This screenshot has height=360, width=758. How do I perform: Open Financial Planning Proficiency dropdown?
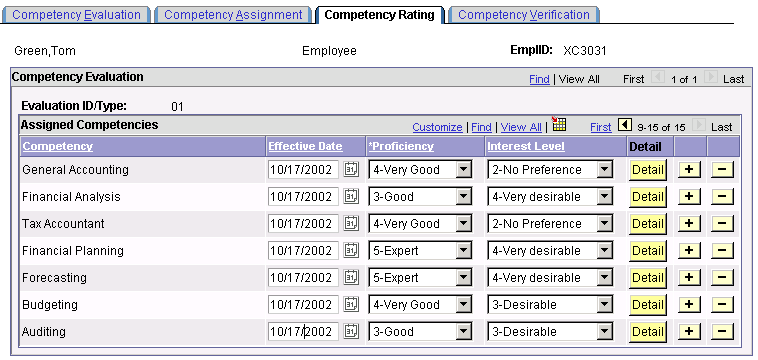point(420,251)
